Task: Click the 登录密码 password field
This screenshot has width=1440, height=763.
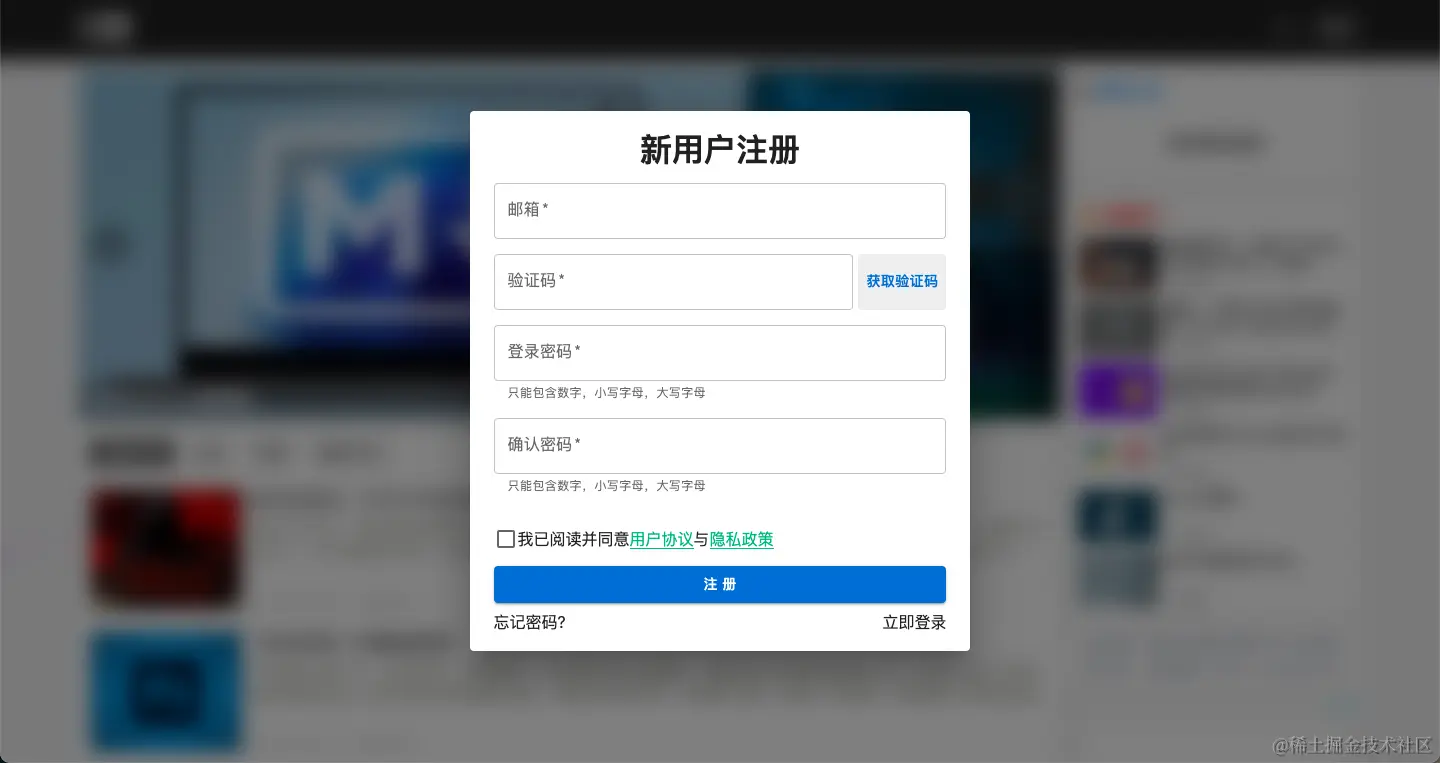Action: (719, 353)
